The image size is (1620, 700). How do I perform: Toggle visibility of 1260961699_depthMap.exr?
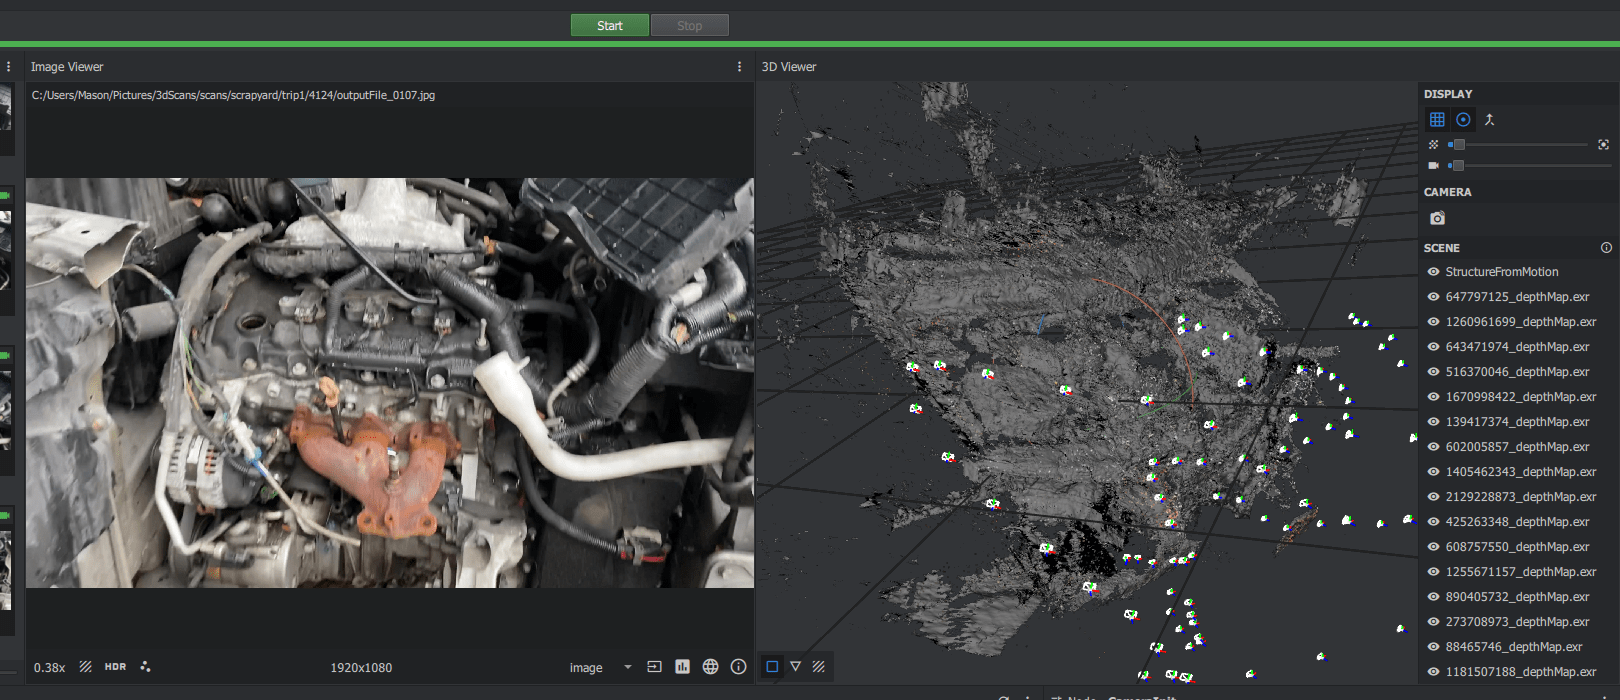point(1433,322)
